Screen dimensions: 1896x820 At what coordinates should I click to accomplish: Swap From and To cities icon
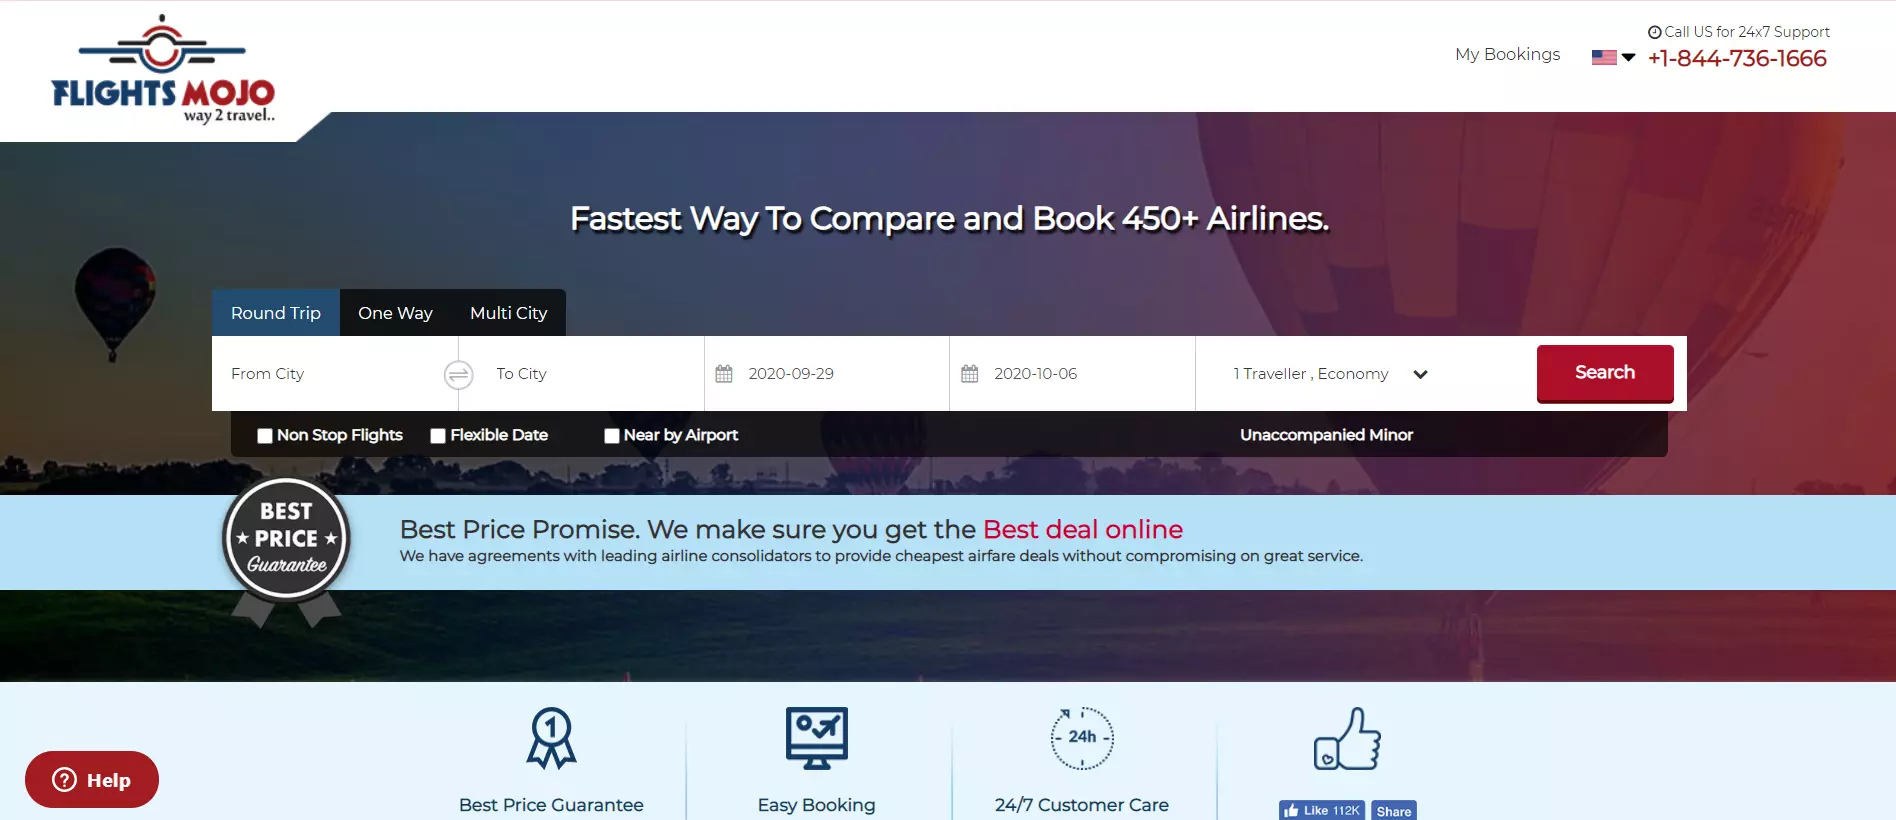pyautogui.click(x=458, y=374)
